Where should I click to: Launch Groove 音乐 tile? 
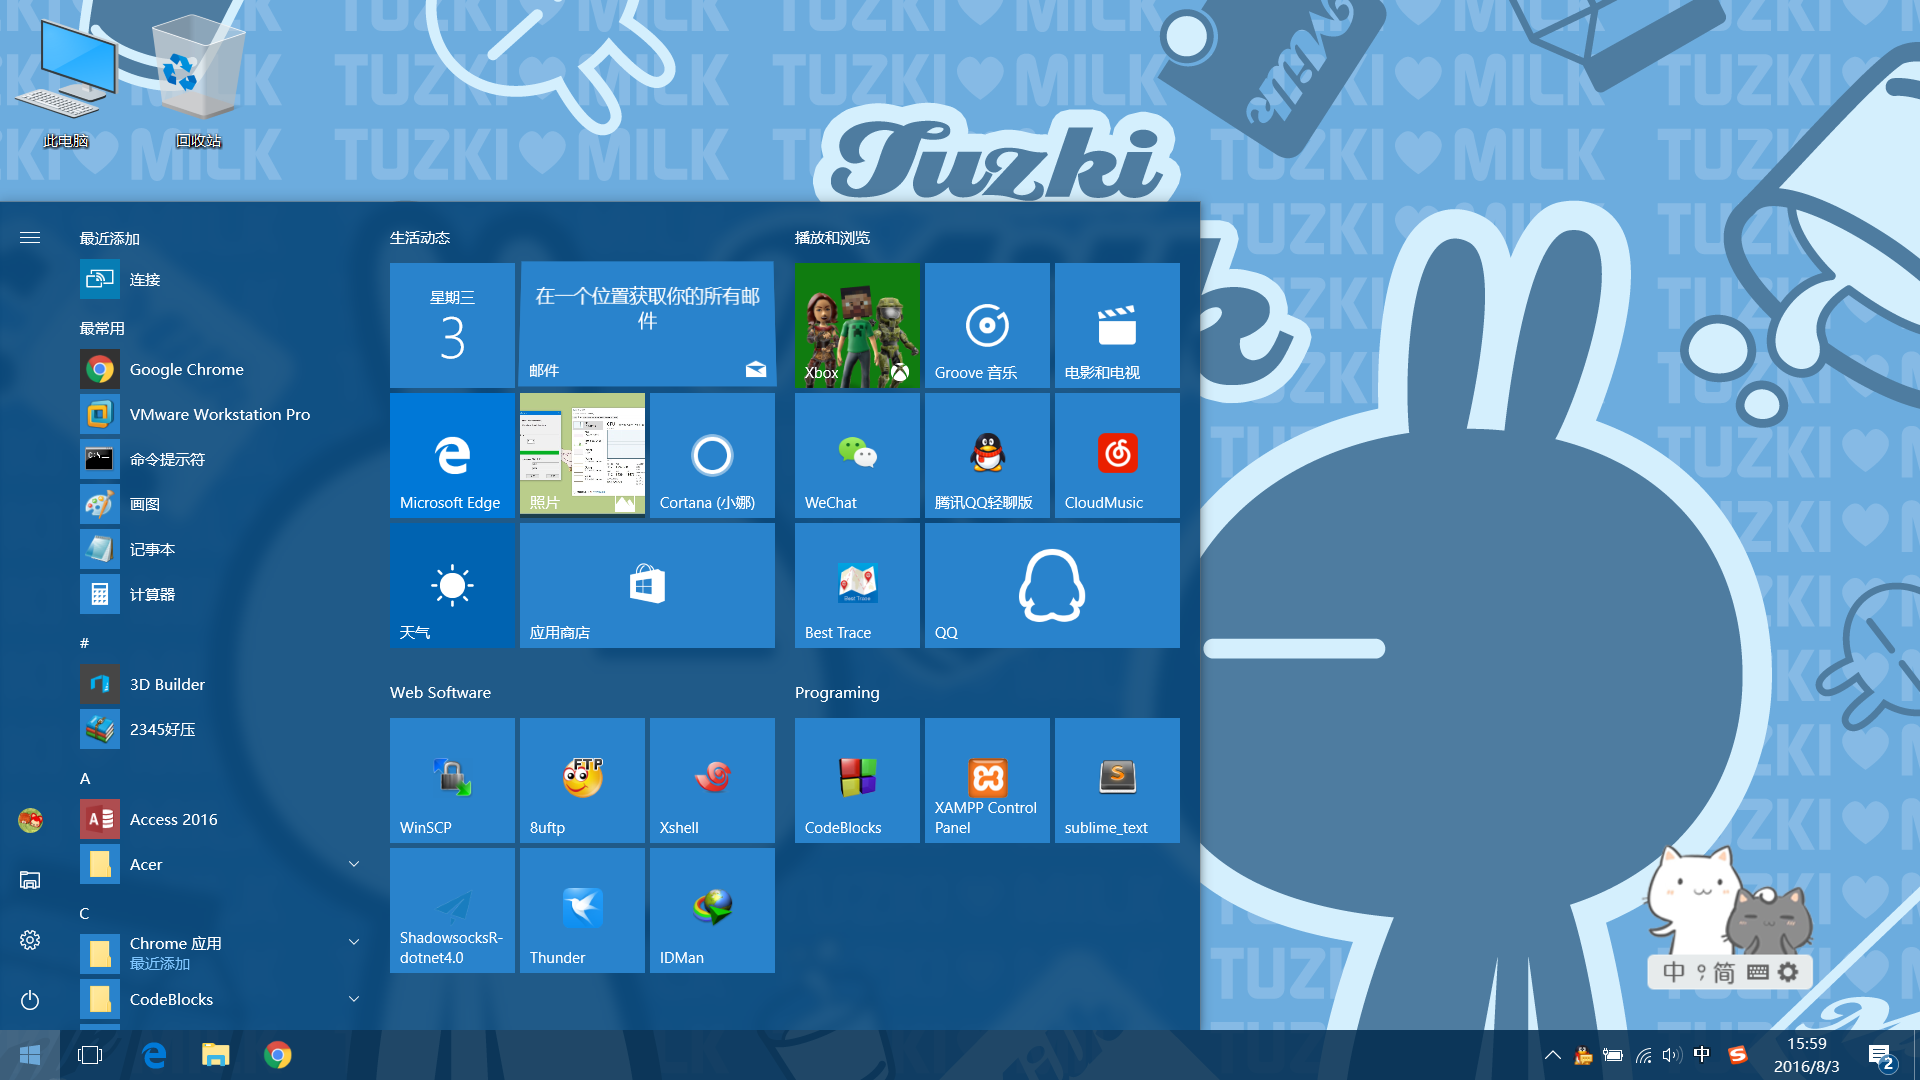[x=987, y=325]
